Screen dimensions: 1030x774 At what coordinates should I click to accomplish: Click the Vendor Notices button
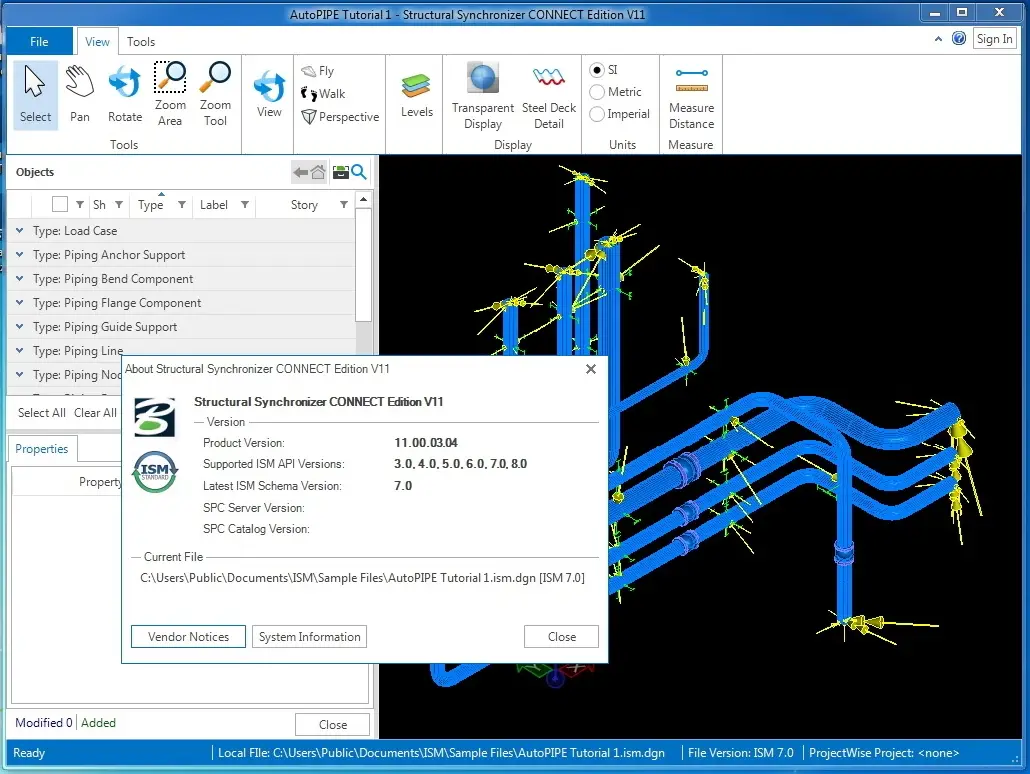coord(189,637)
